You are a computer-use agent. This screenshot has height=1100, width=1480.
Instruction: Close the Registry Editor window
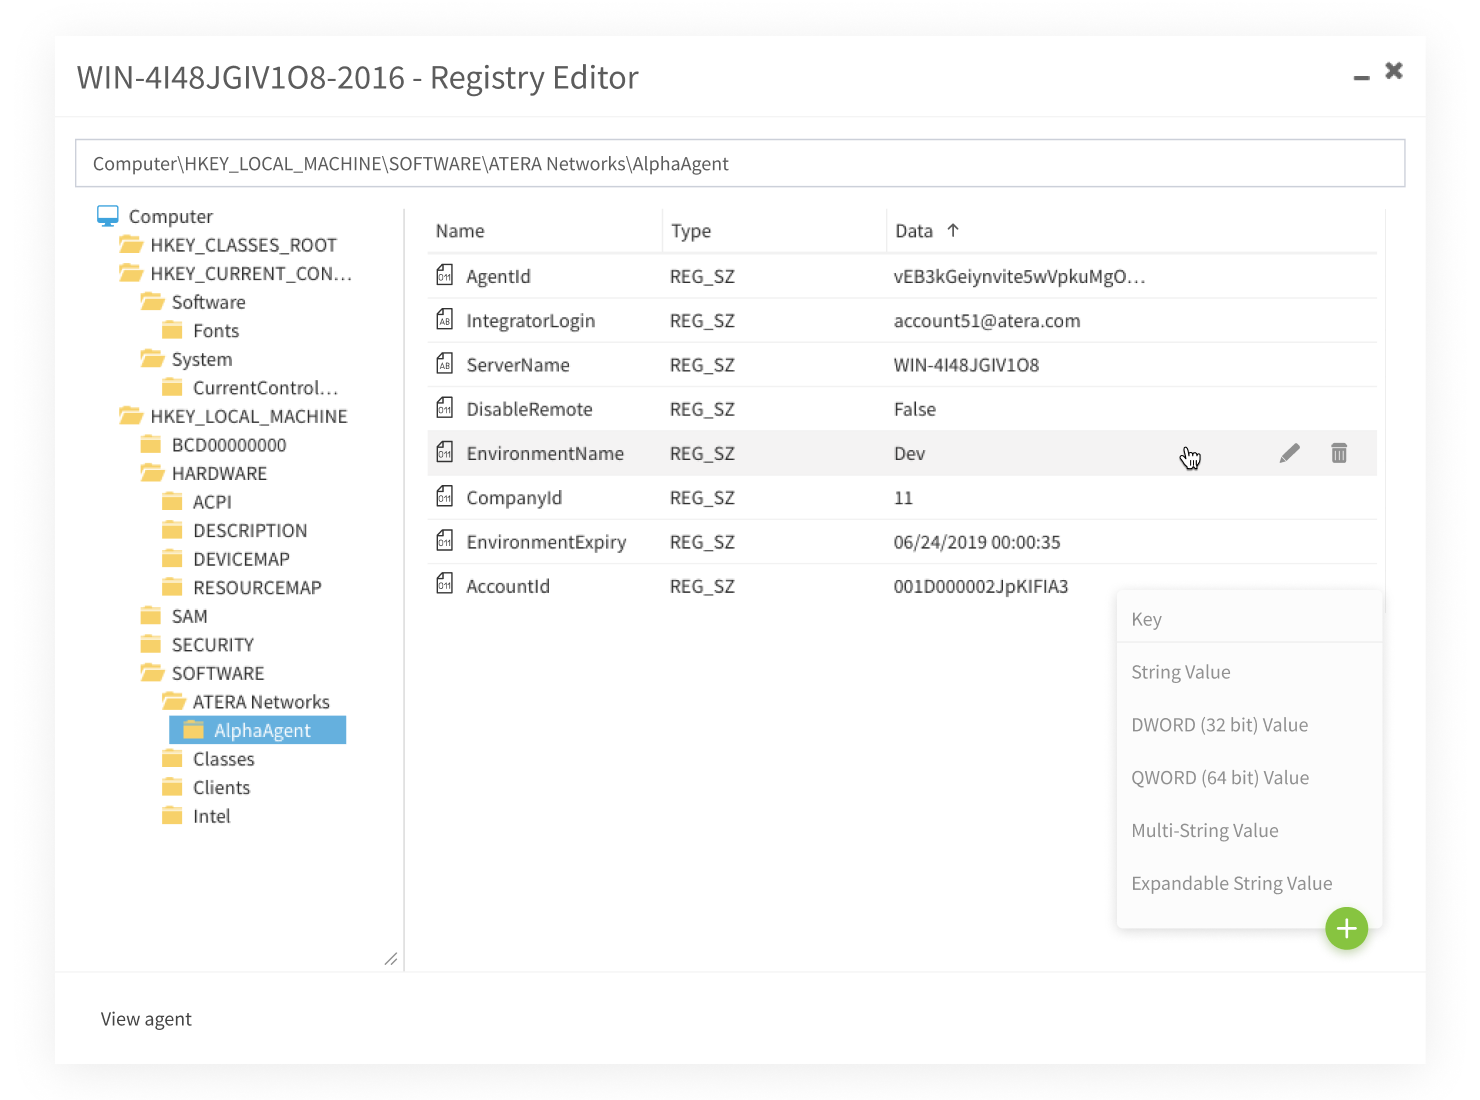pyautogui.click(x=1394, y=70)
